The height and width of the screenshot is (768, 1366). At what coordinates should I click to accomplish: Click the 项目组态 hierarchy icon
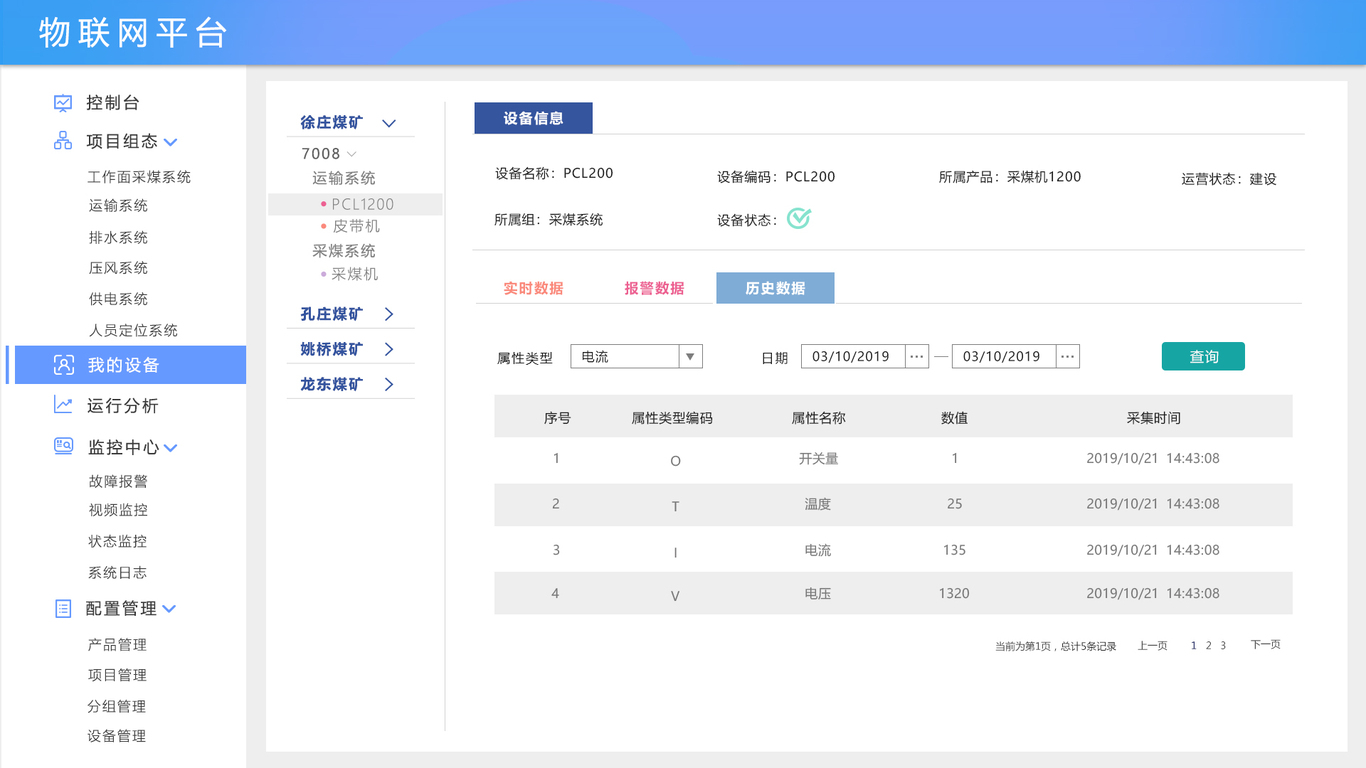coord(63,141)
